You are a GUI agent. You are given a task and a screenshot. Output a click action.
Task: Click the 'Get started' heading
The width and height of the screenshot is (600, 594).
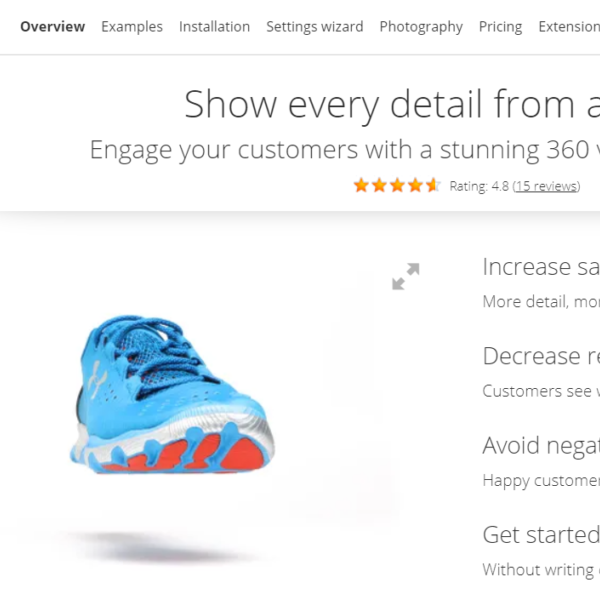click(541, 535)
